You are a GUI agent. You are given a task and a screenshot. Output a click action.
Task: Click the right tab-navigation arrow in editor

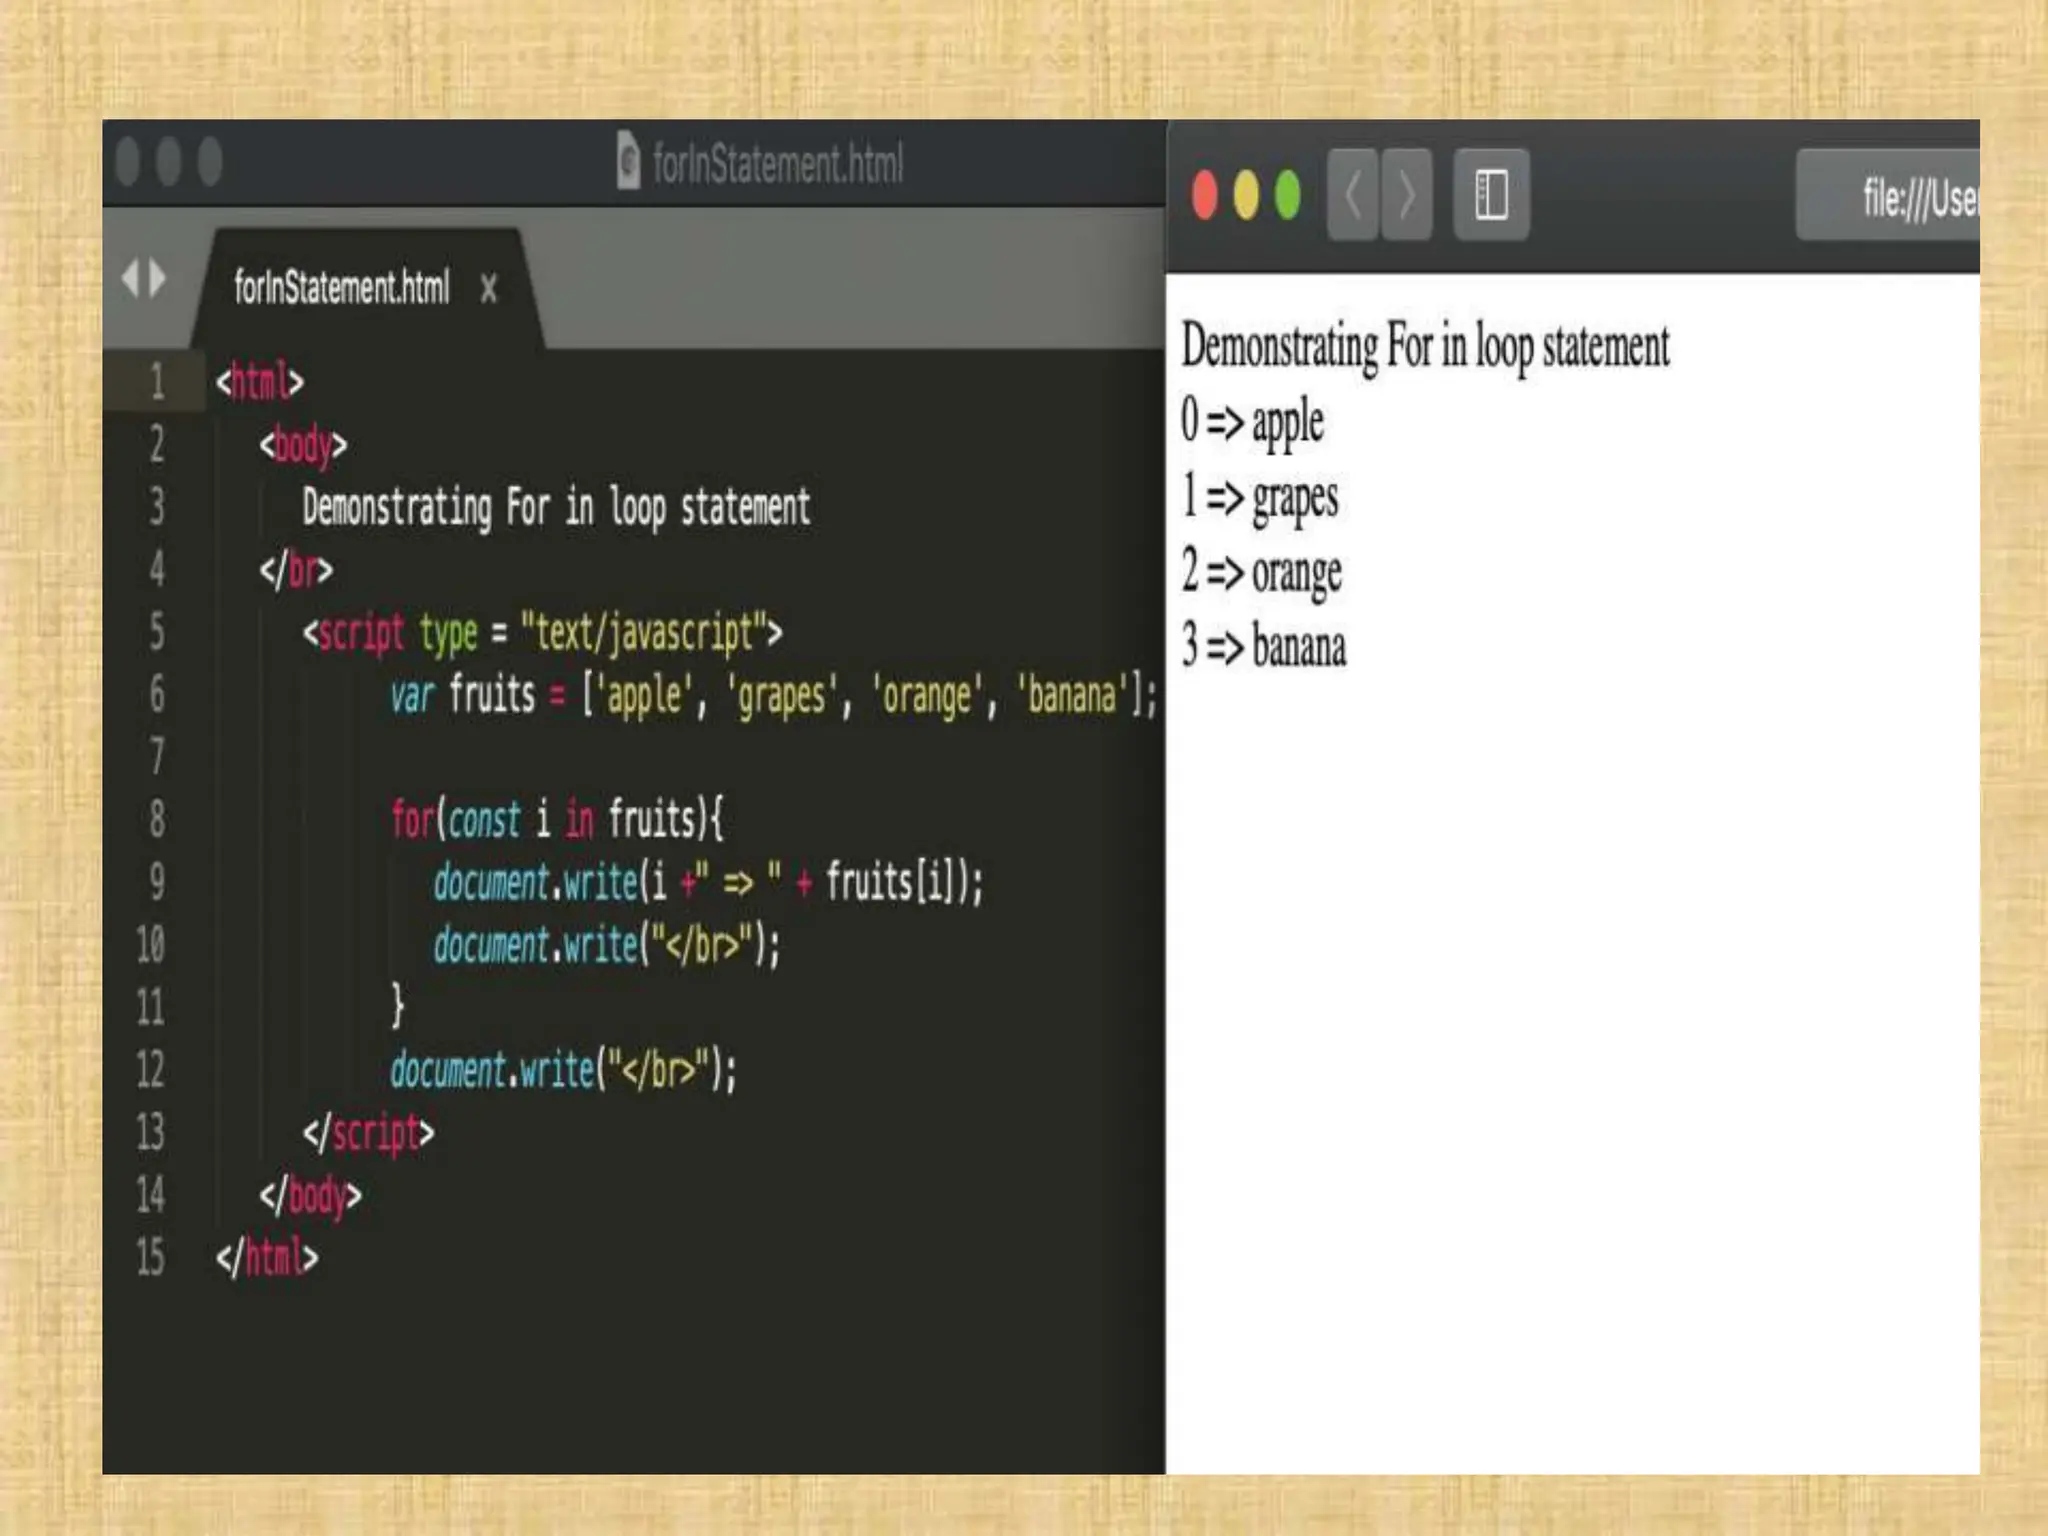pos(158,279)
